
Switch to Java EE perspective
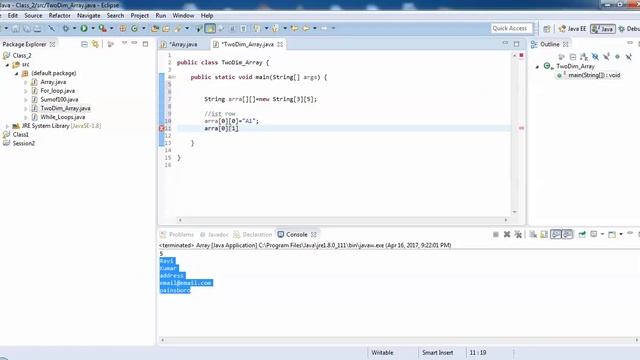tap(572, 29)
